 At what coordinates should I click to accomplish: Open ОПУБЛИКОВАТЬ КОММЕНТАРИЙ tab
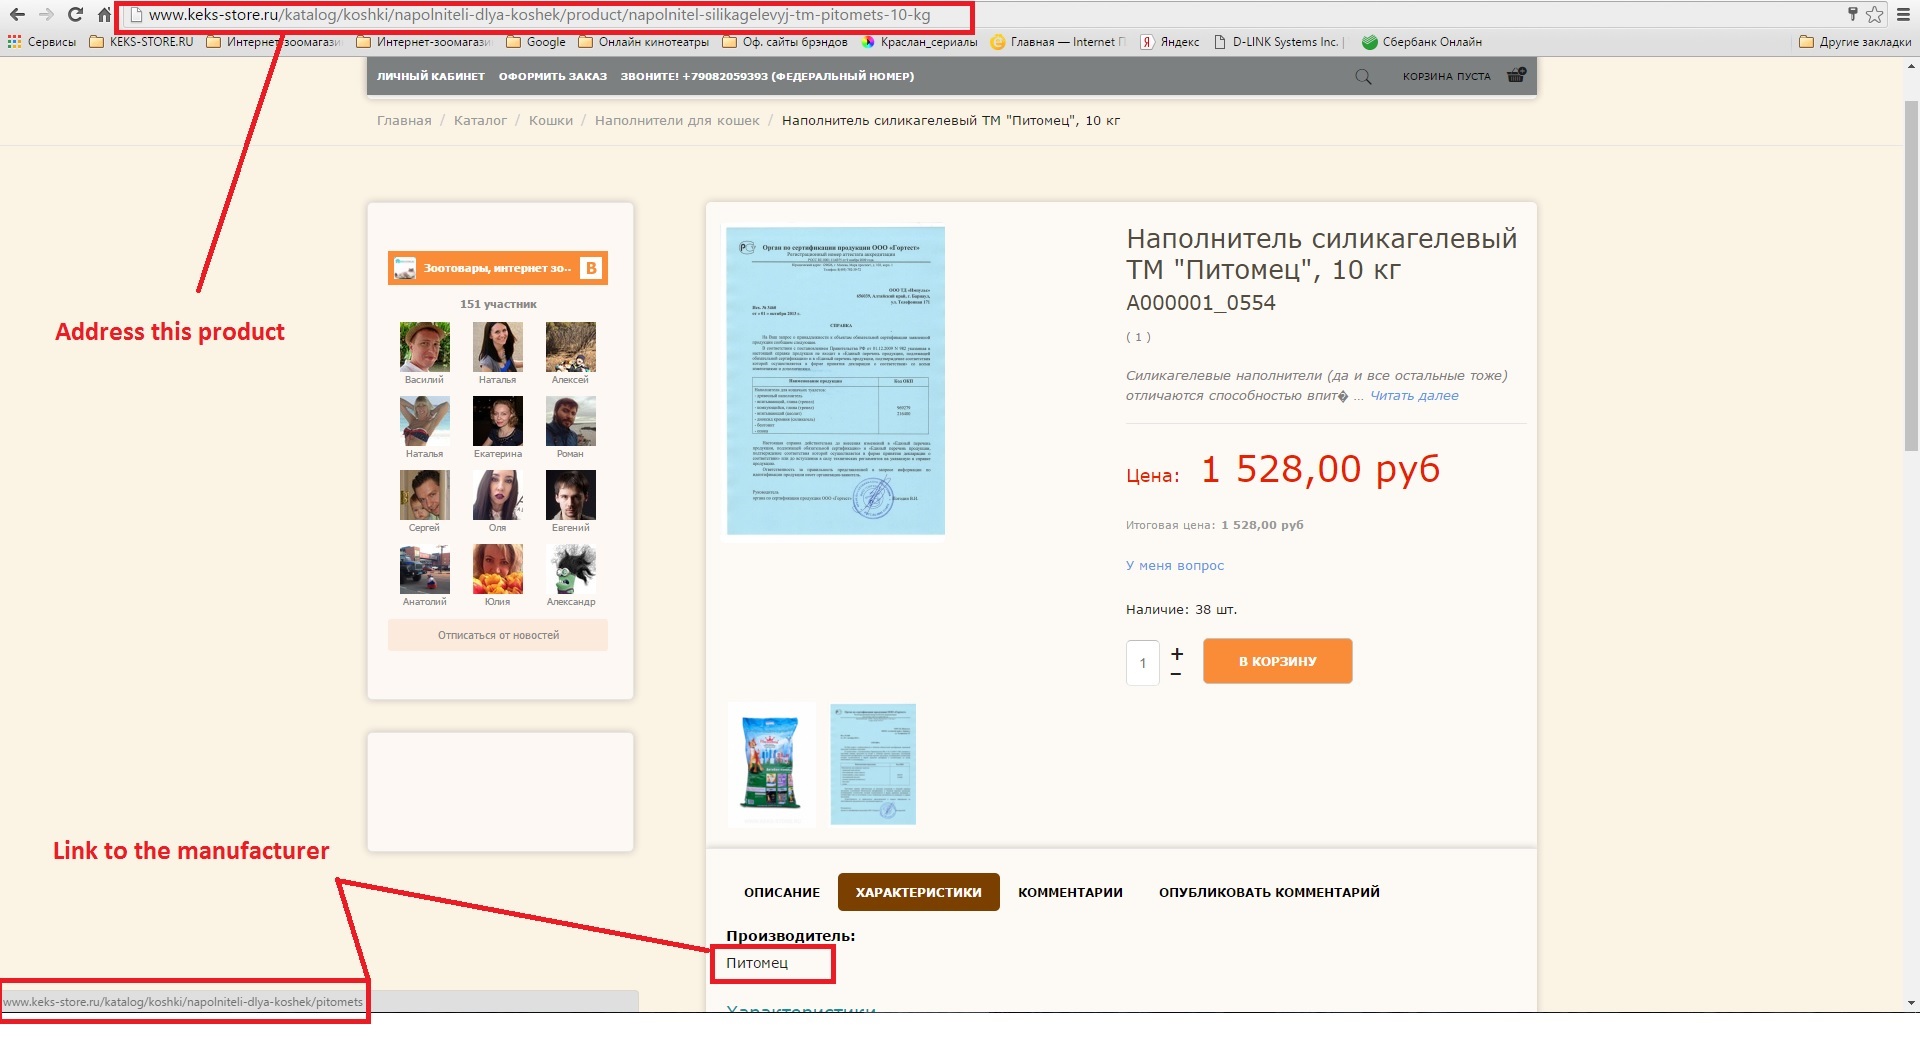pos(1269,892)
